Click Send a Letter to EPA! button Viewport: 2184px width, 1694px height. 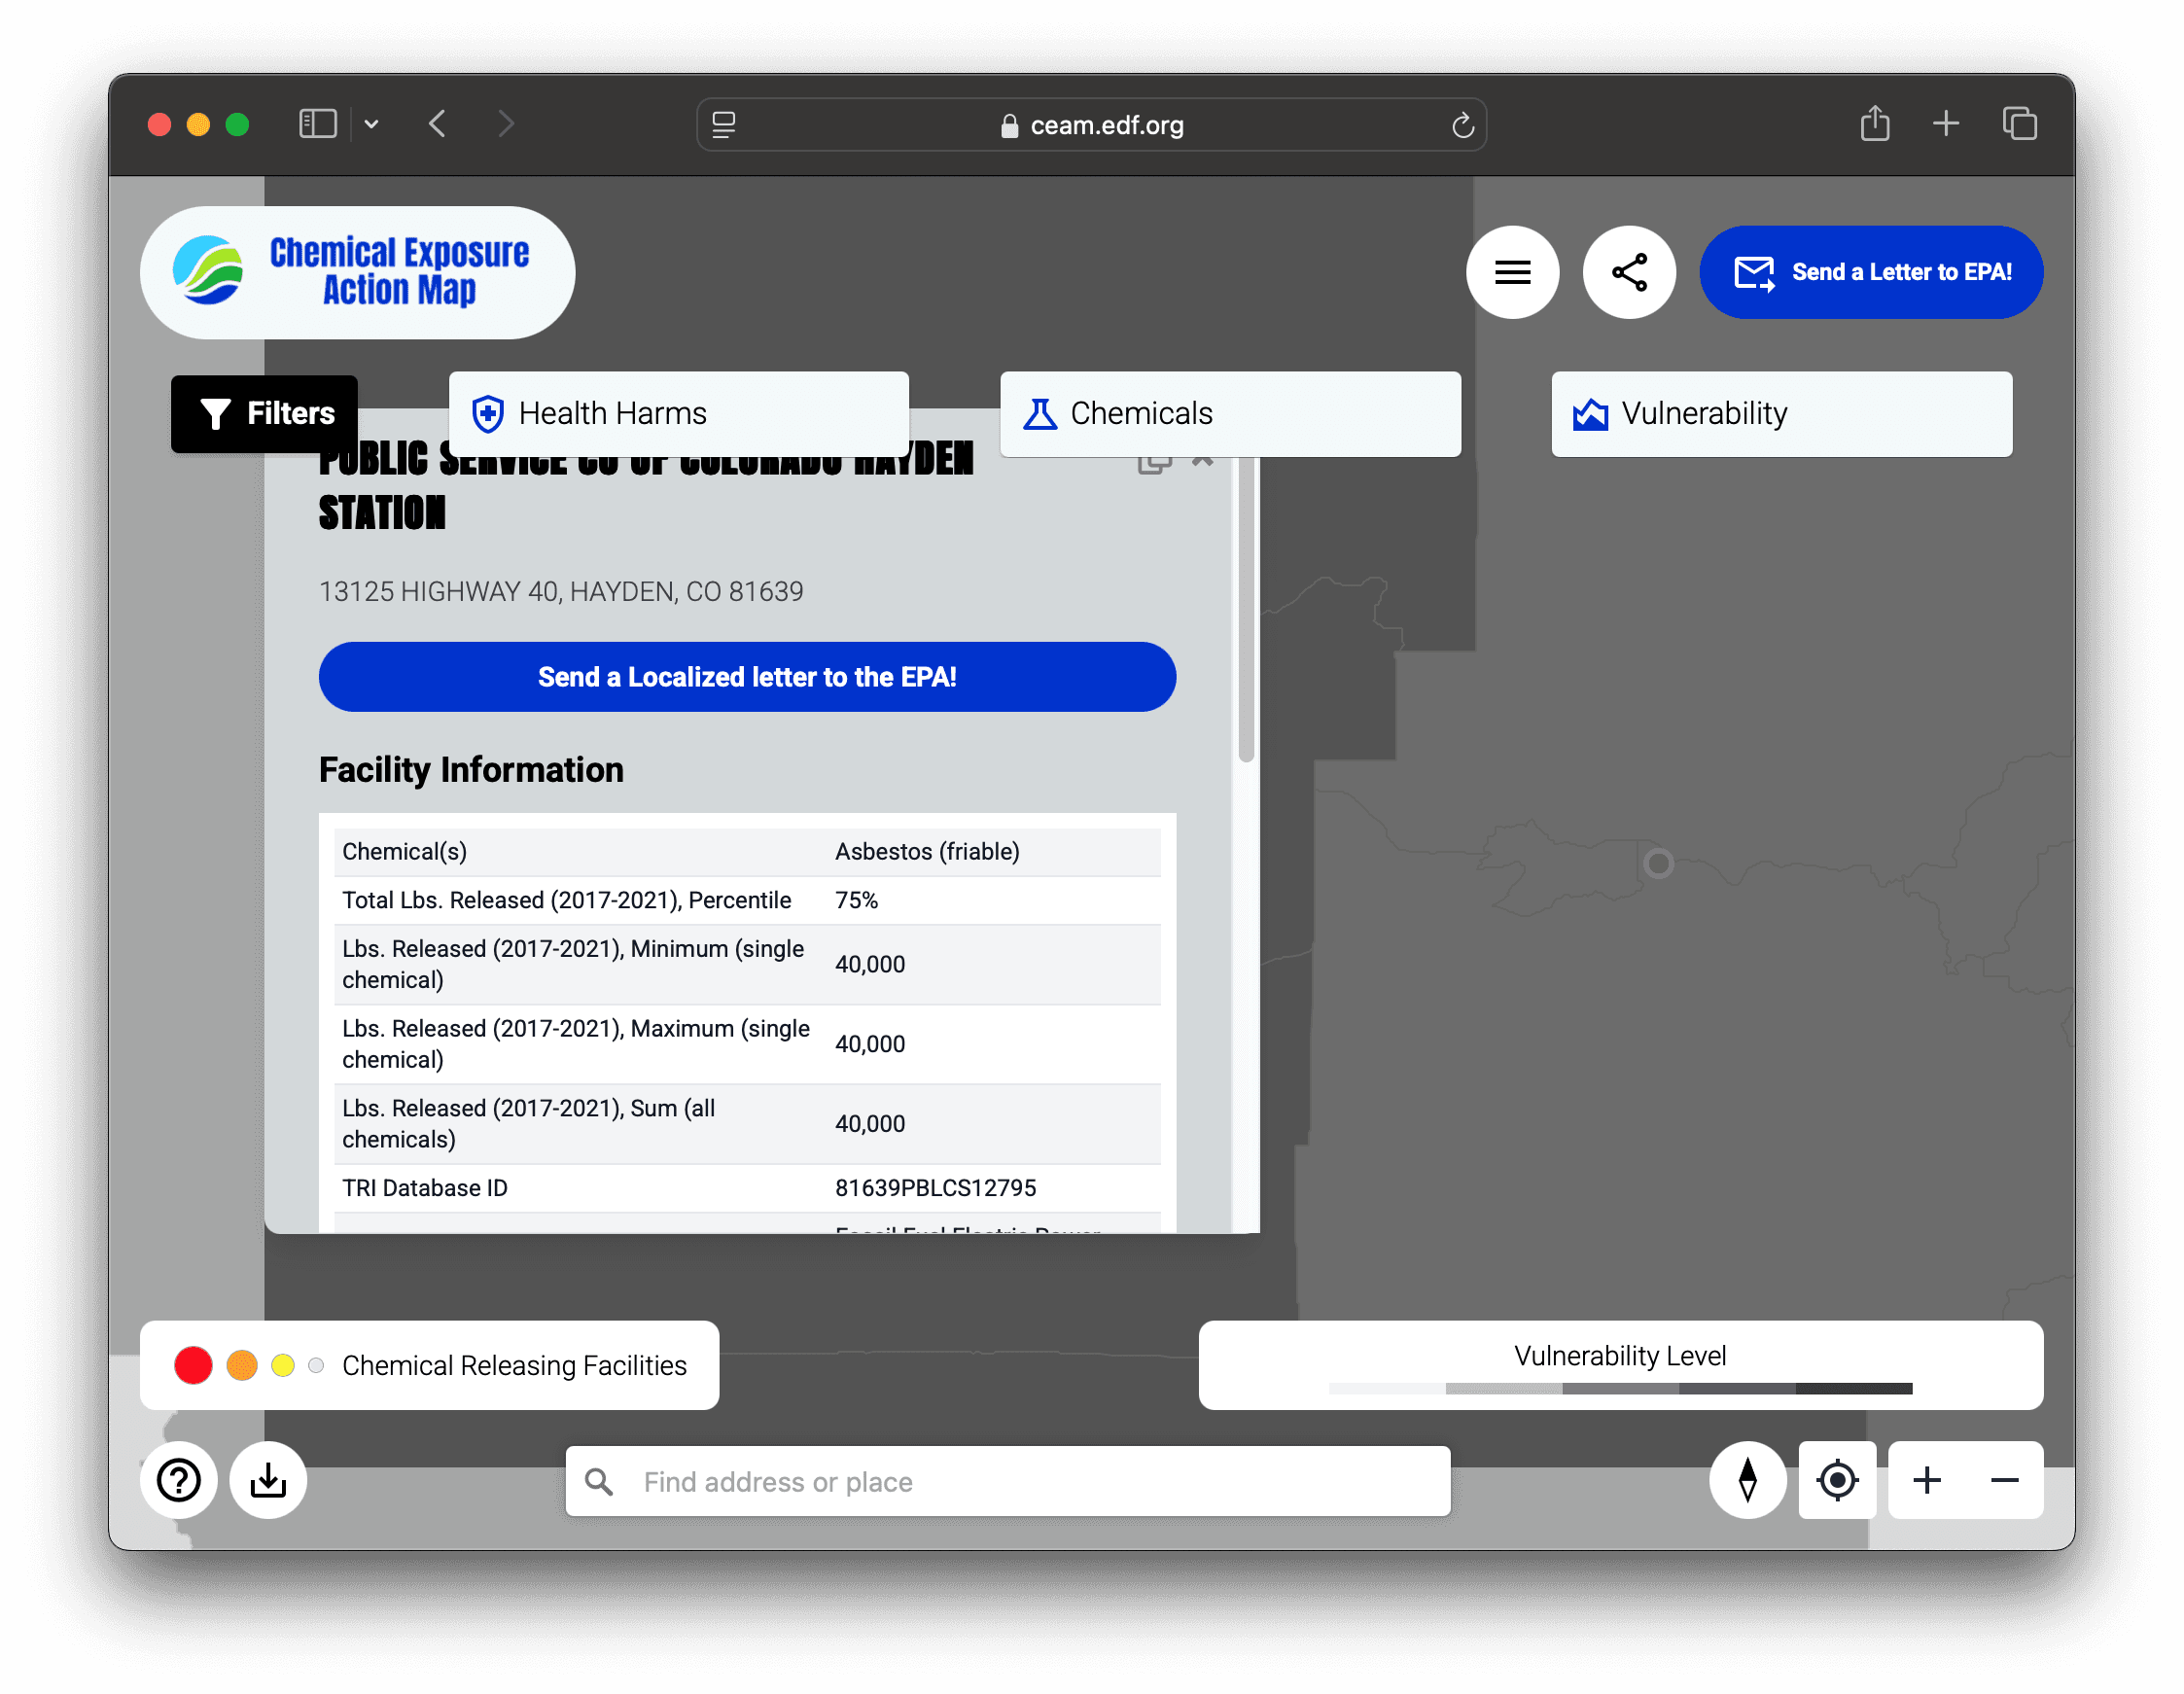pyautogui.click(x=1871, y=272)
